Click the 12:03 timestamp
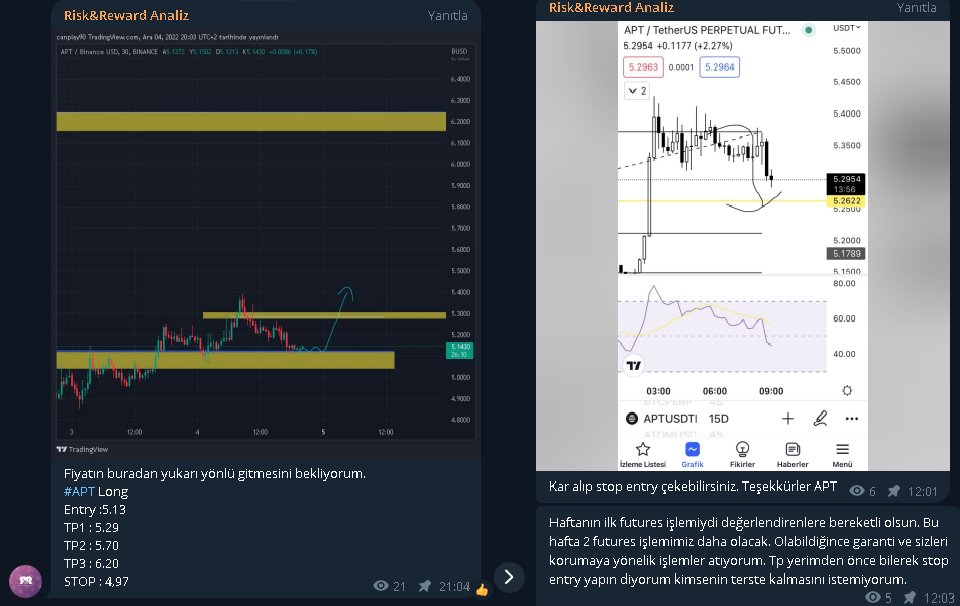This screenshot has width=960, height=606. pyautogui.click(x=939, y=597)
